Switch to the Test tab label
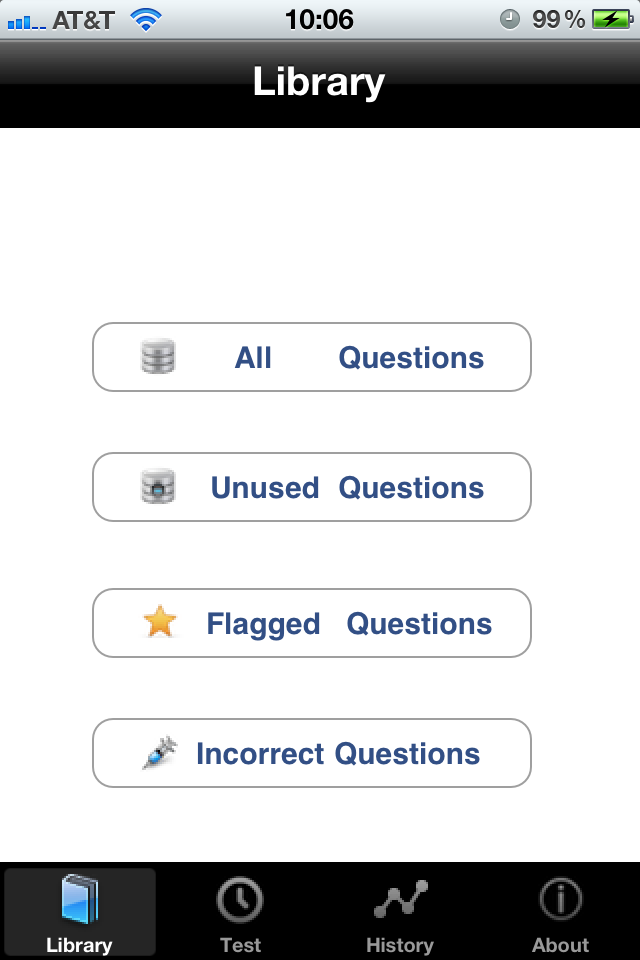This screenshot has width=640, height=960. pos(240,944)
